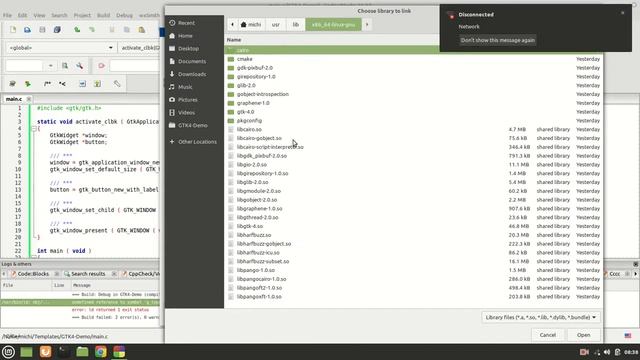Go forward with file dialog path right arrow
The image size is (640, 360).
click(x=367, y=24)
